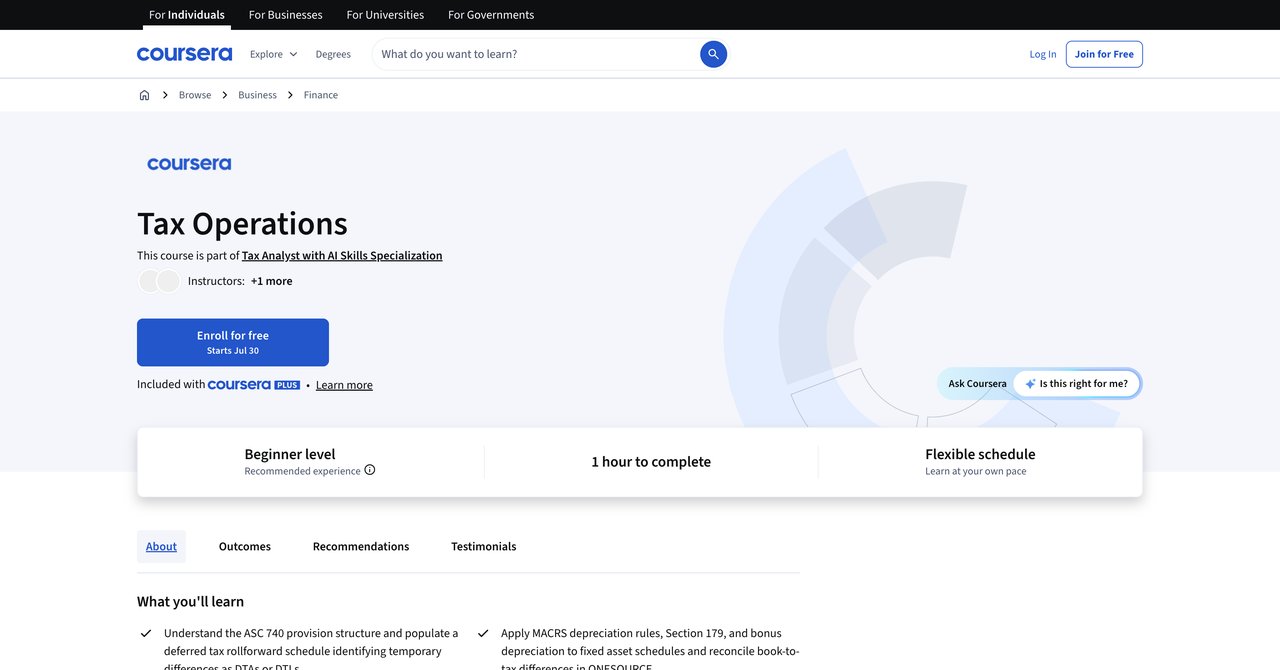Image resolution: width=1280 pixels, height=670 pixels.
Task: Click the second instructor avatar
Action: click(x=168, y=281)
